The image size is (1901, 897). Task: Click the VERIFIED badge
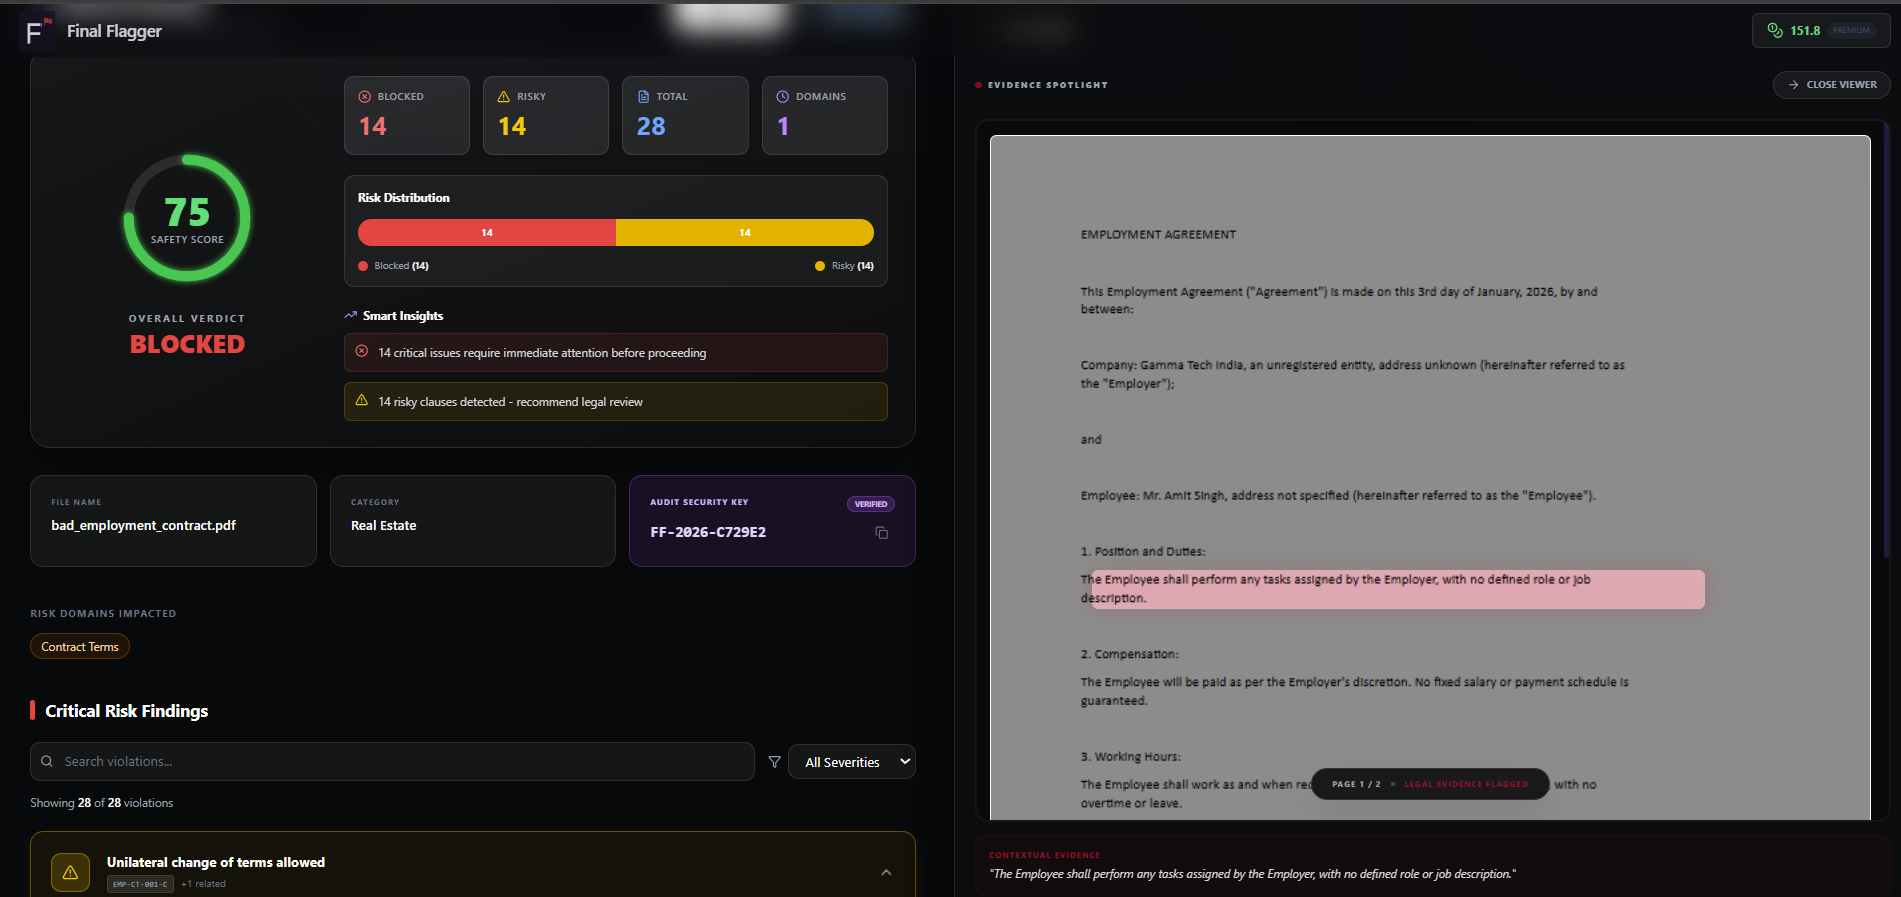tap(871, 504)
